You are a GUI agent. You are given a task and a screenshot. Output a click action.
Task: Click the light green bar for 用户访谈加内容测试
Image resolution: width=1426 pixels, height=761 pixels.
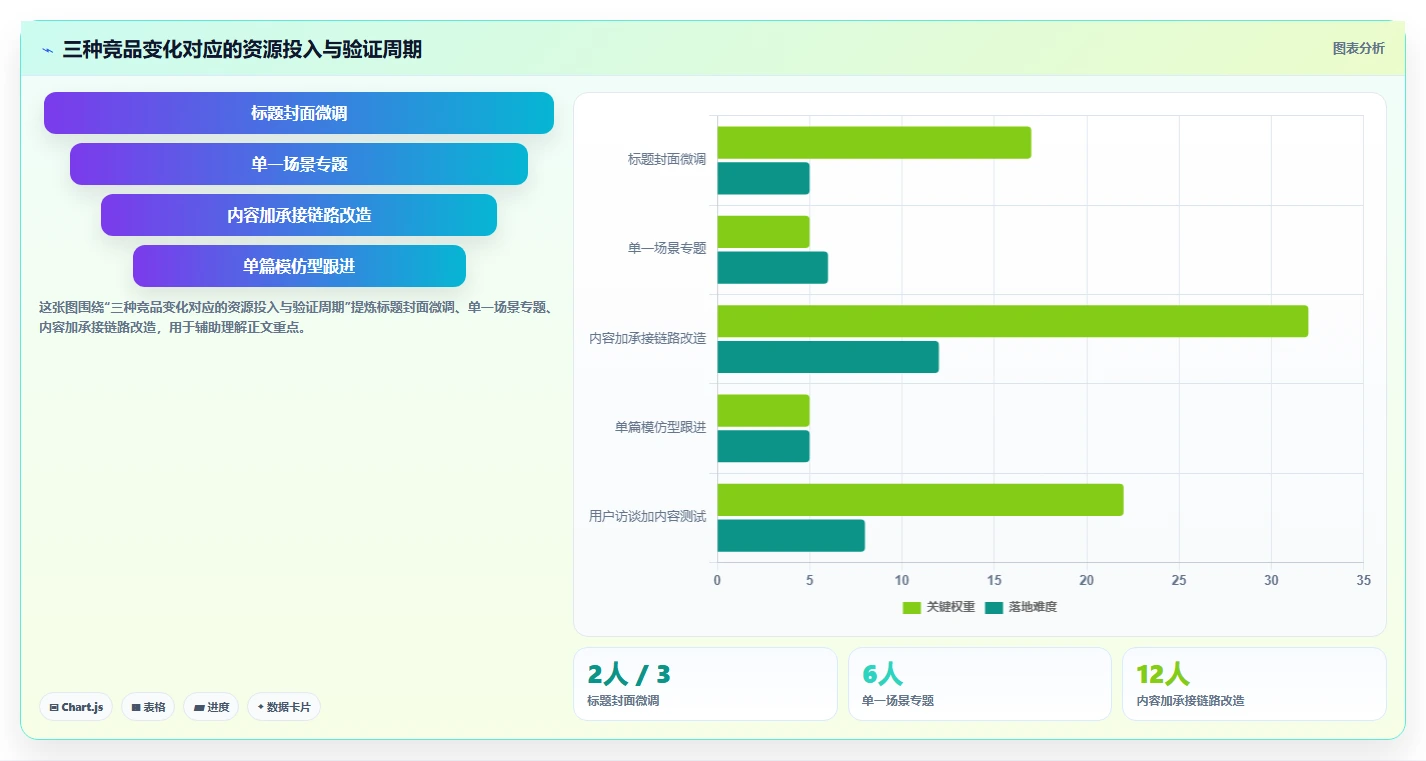[920, 500]
